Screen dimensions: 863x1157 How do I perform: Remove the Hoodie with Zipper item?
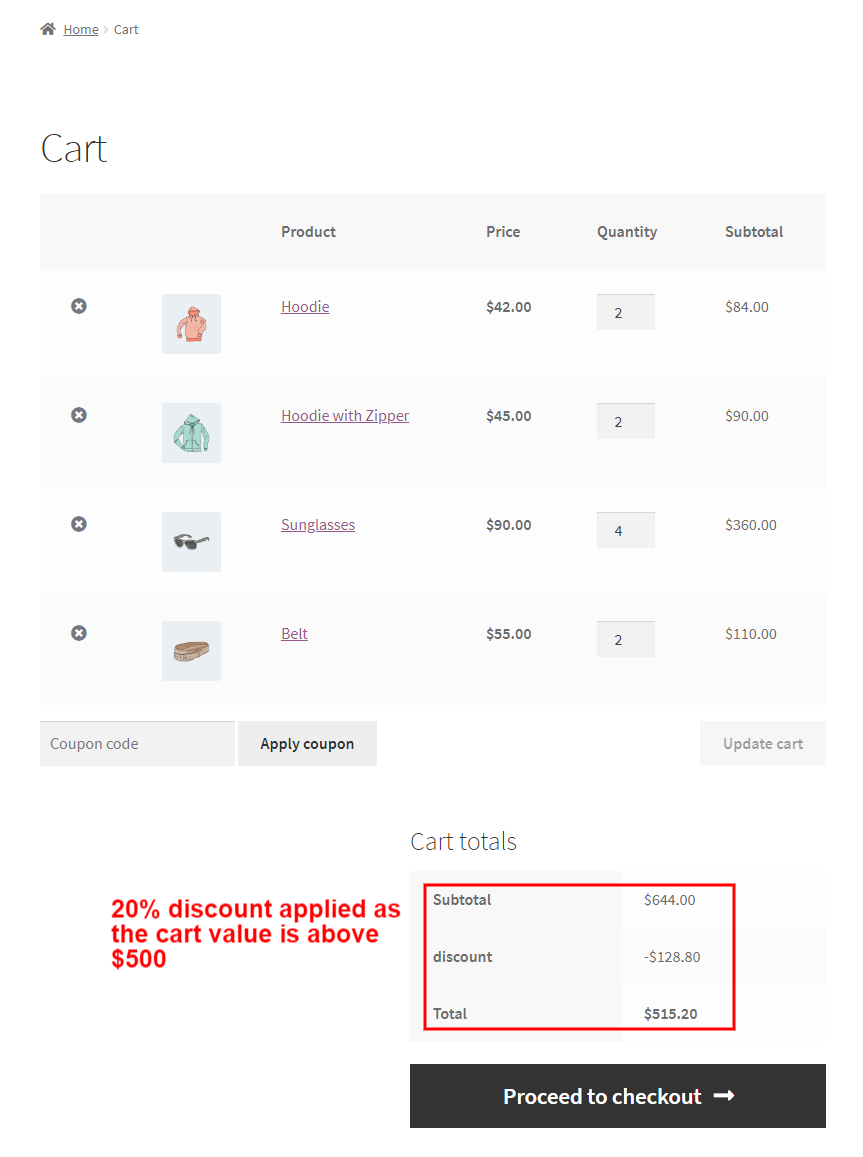(79, 415)
